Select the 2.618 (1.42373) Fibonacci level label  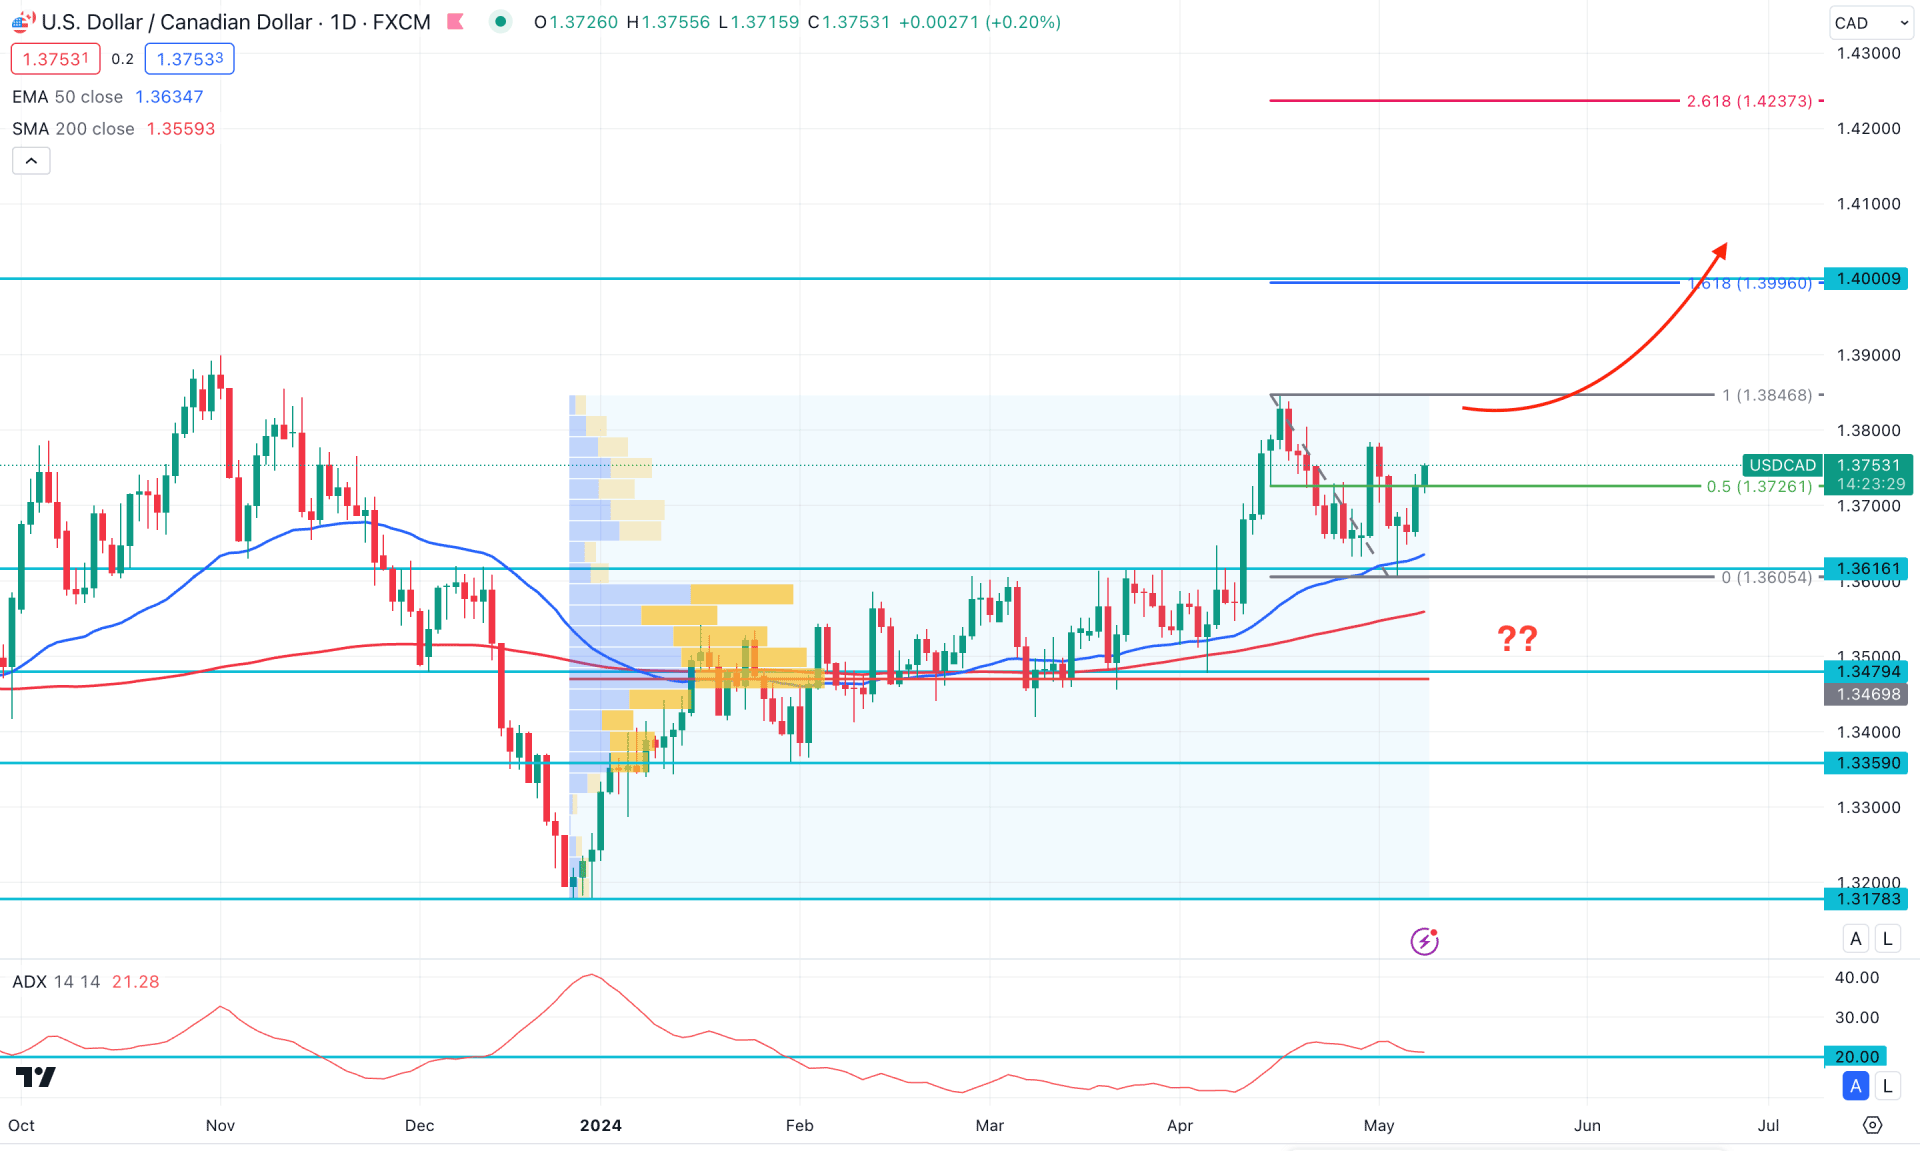pos(1749,101)
